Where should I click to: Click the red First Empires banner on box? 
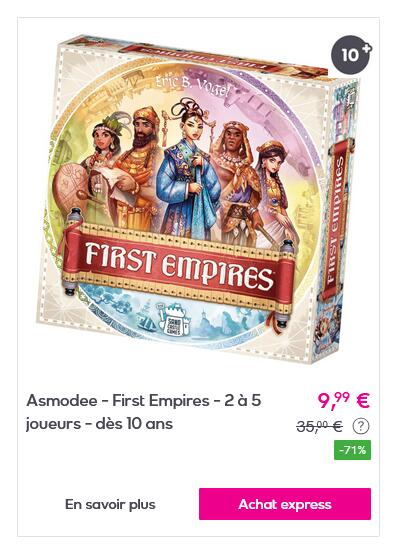click(x=179, y=263)
